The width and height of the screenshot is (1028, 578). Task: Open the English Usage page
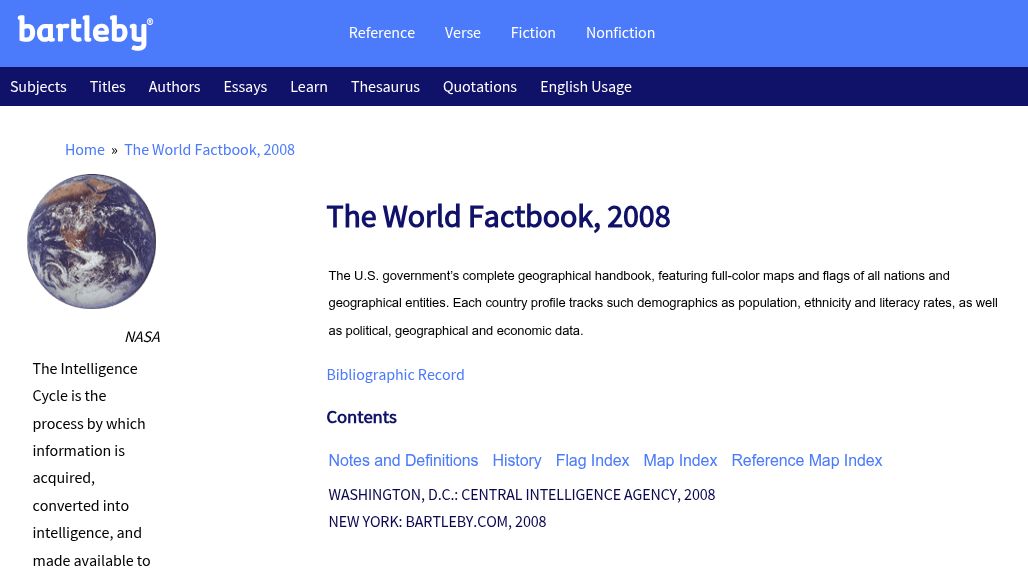(586, 86)
